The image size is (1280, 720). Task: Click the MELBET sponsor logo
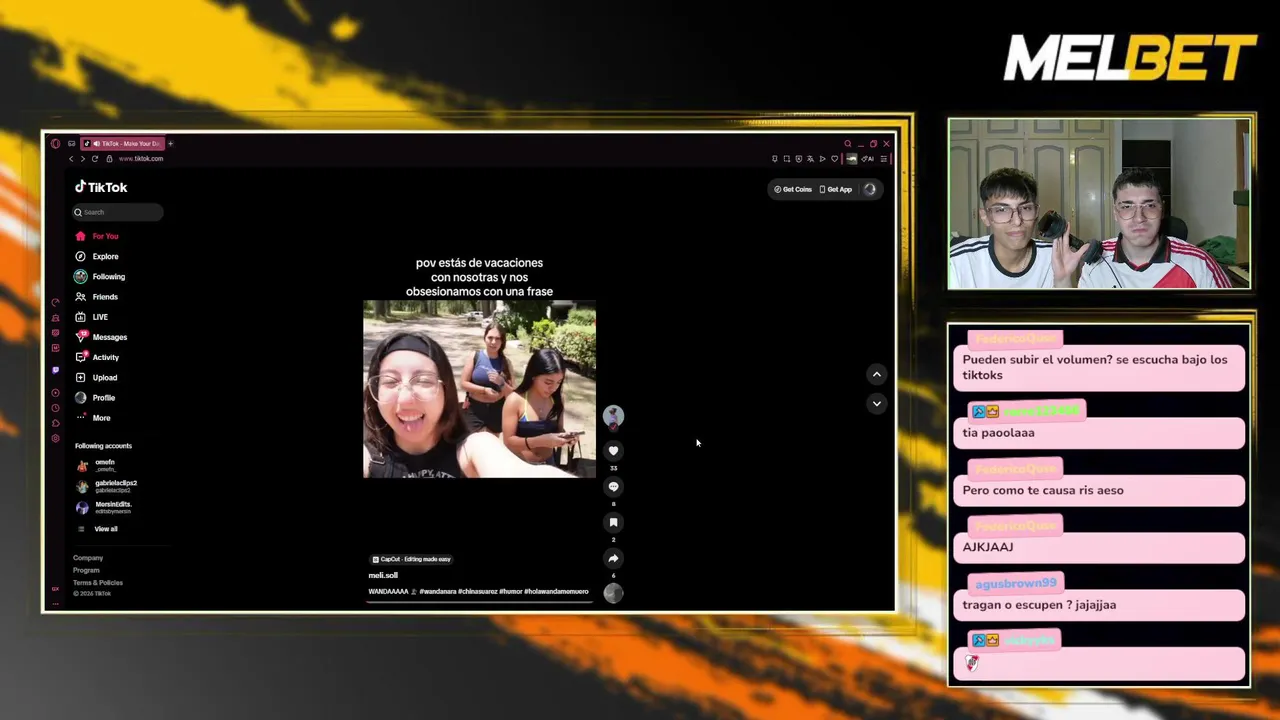[x=1130, y=58]
